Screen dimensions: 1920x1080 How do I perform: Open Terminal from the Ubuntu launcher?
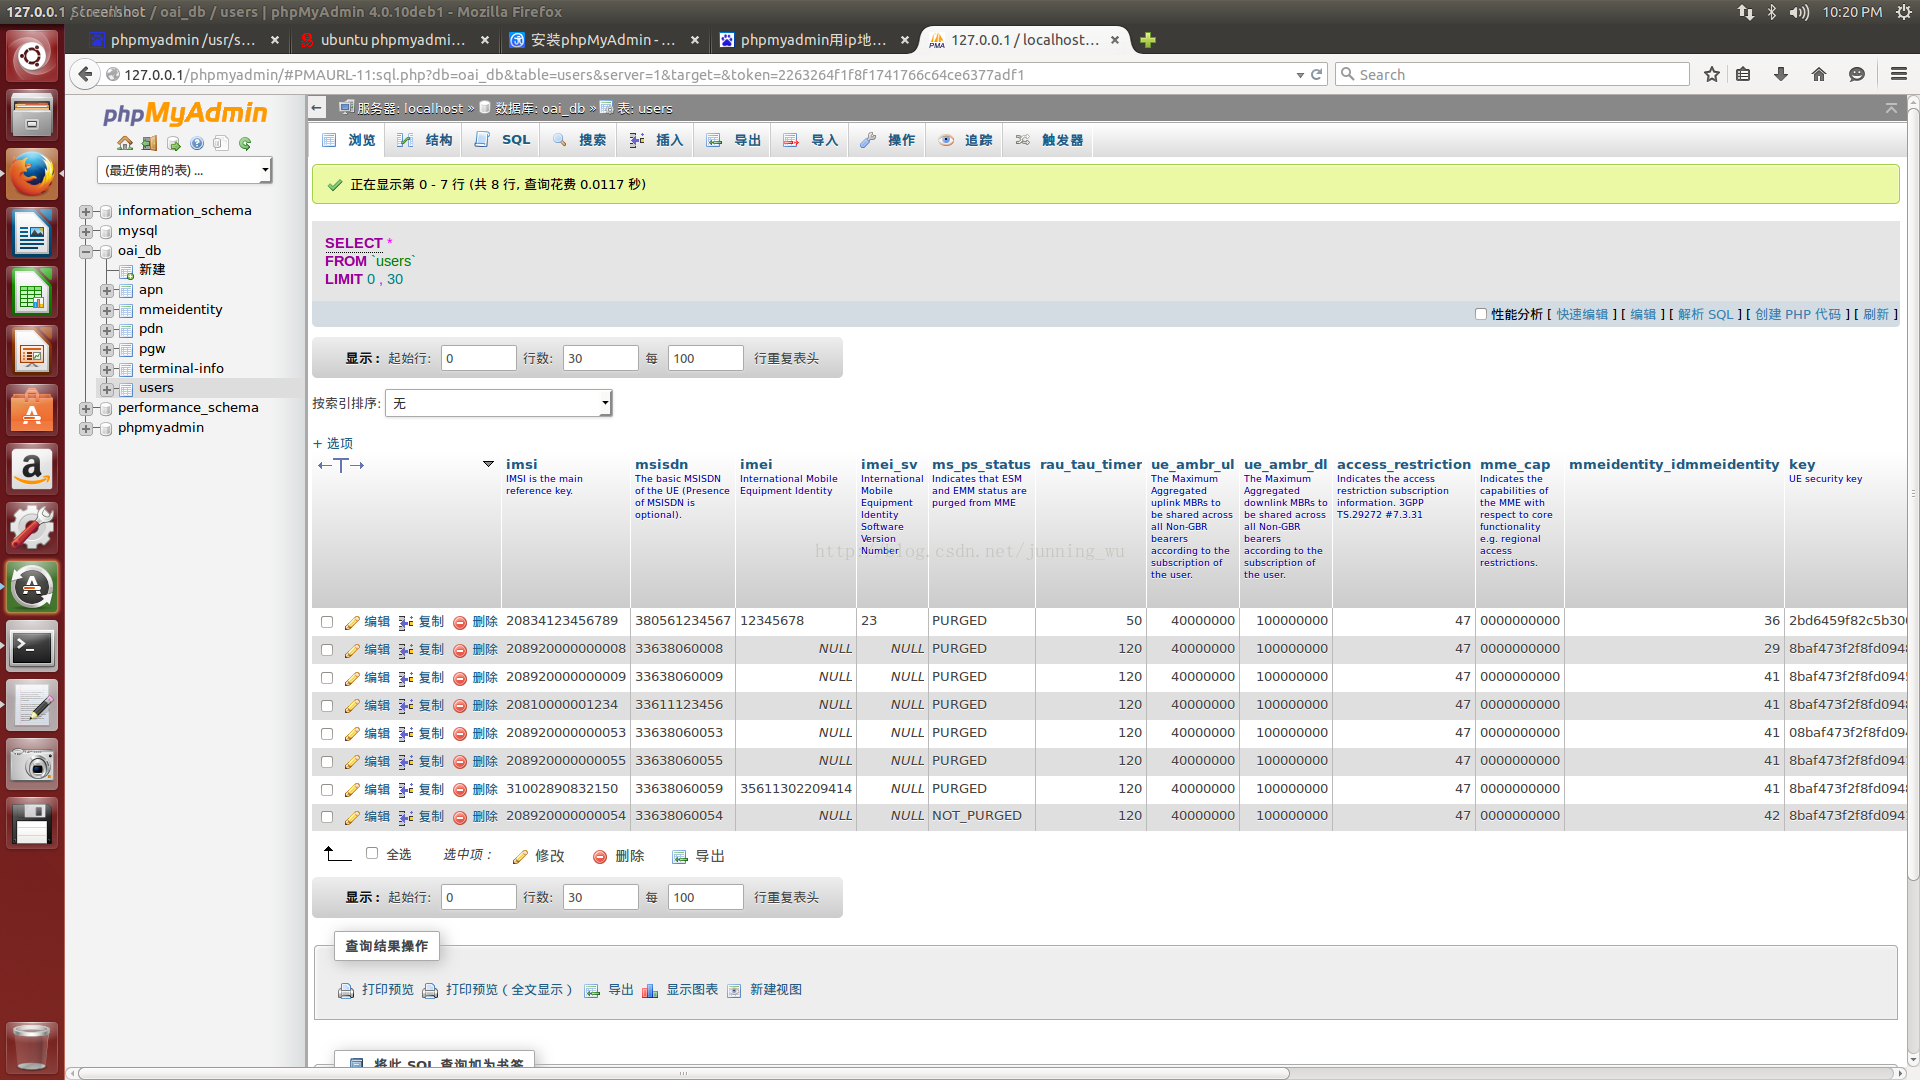(x=32, y=648)
